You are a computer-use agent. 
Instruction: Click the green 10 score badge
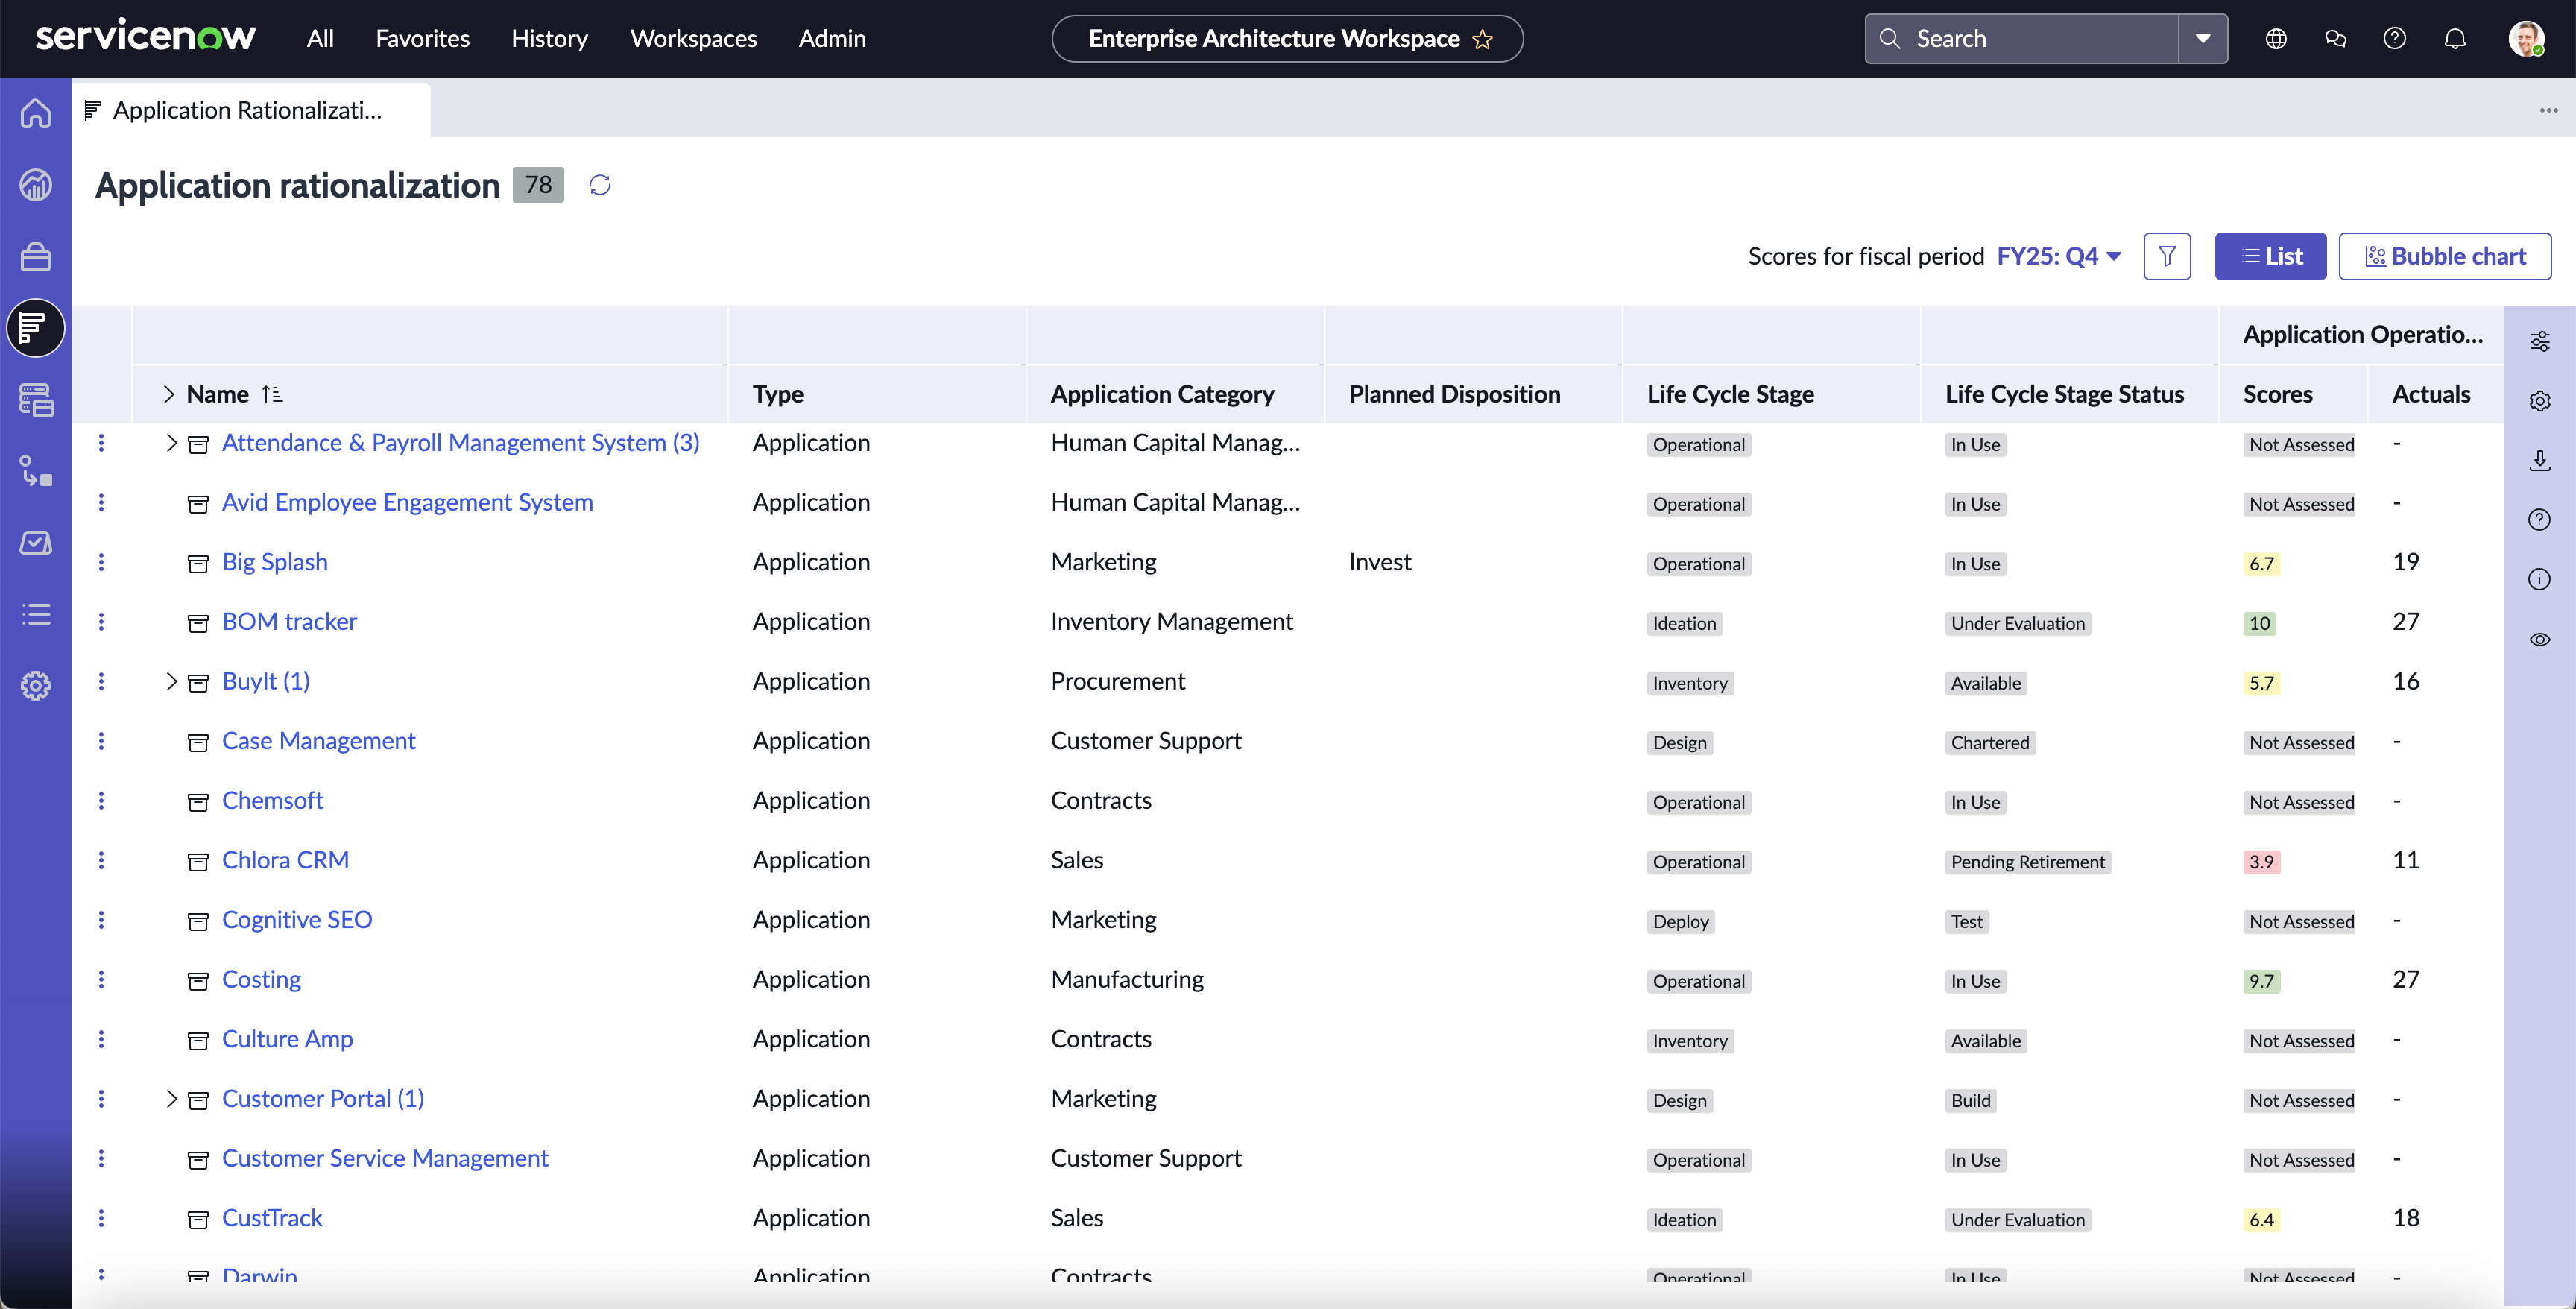point(2260,624)
